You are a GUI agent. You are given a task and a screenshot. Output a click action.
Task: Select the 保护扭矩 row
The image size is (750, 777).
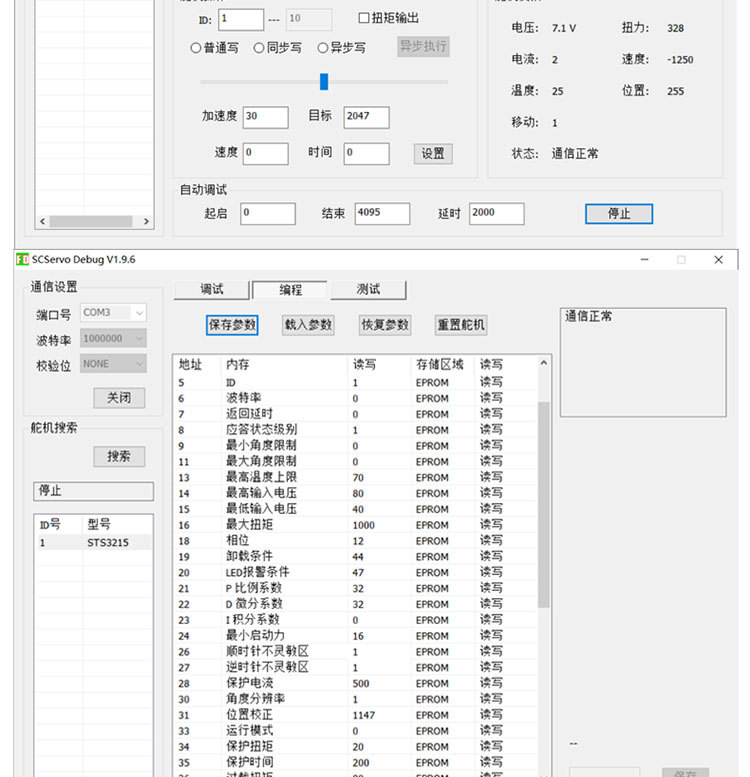click(356, 747)
